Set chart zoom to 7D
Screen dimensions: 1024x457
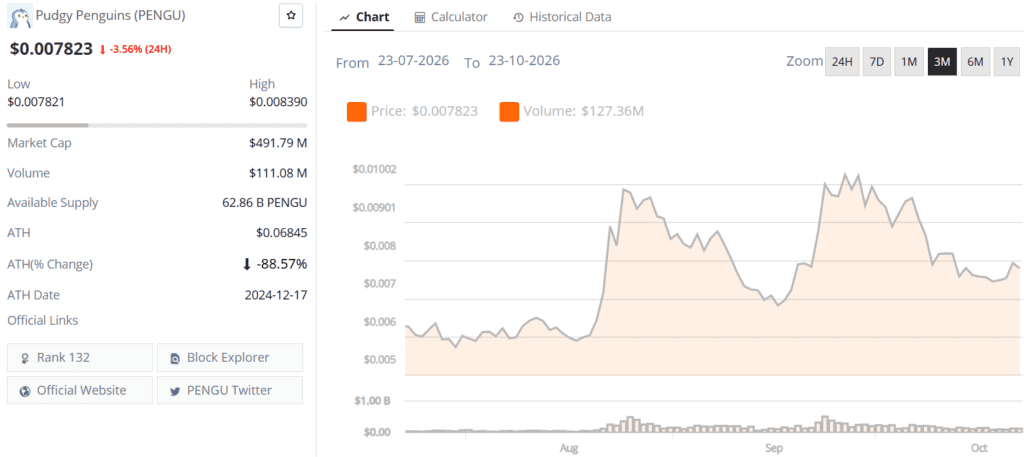(x=876, y=62)
